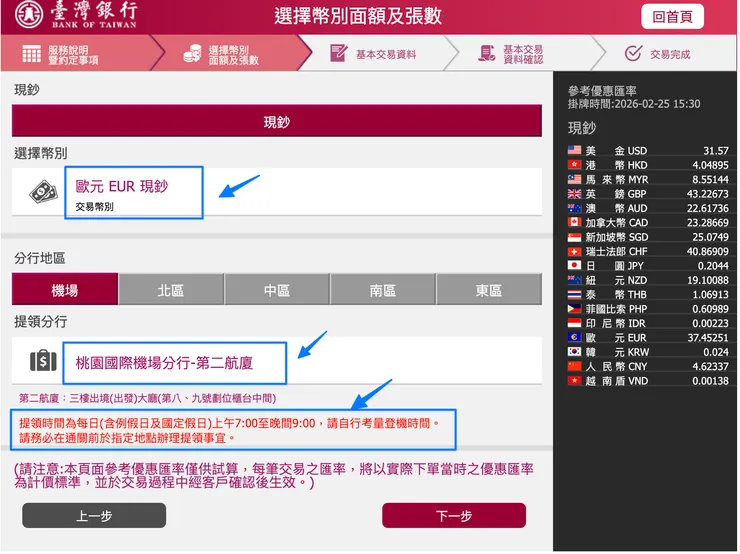The height and width of the screenshot is (554, 740).
Task: Click the document confirmation icon
Action: click(x=487, y=53)
